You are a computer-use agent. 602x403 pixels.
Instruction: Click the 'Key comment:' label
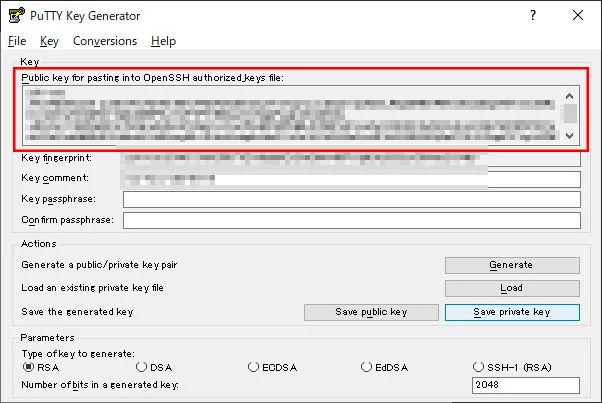[55, 178]
